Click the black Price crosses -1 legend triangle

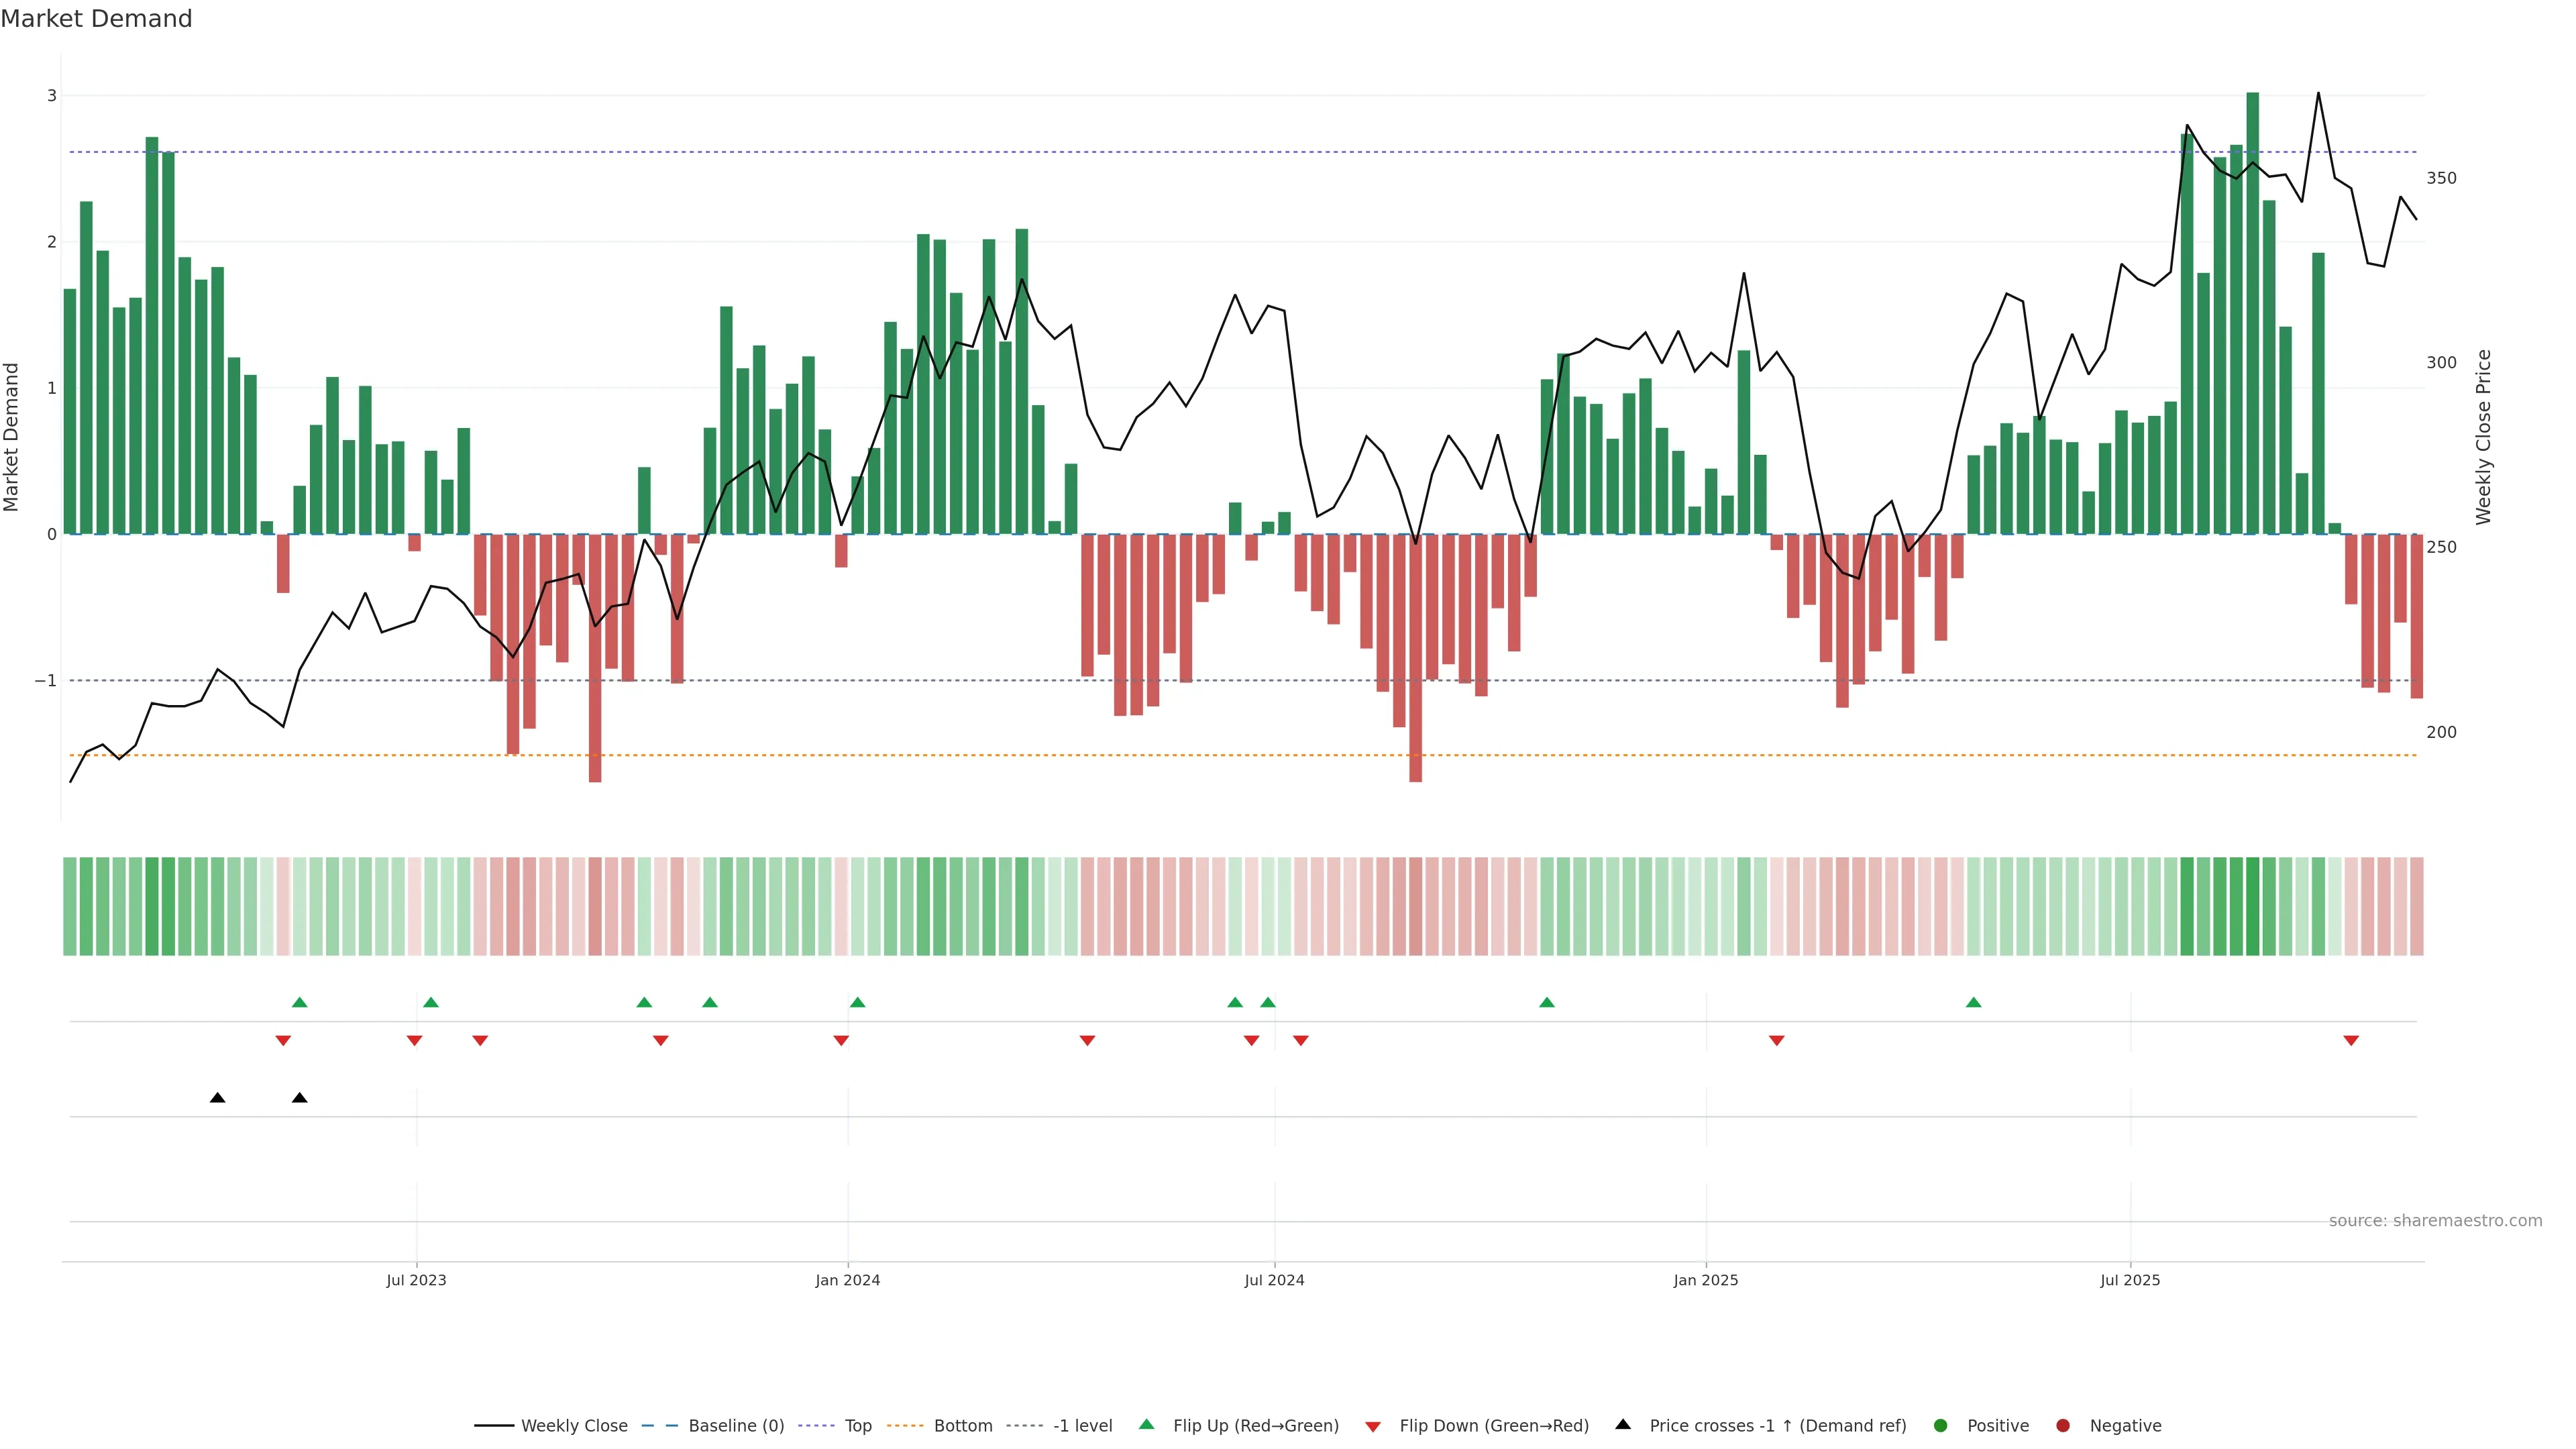pos(1623,1424)
